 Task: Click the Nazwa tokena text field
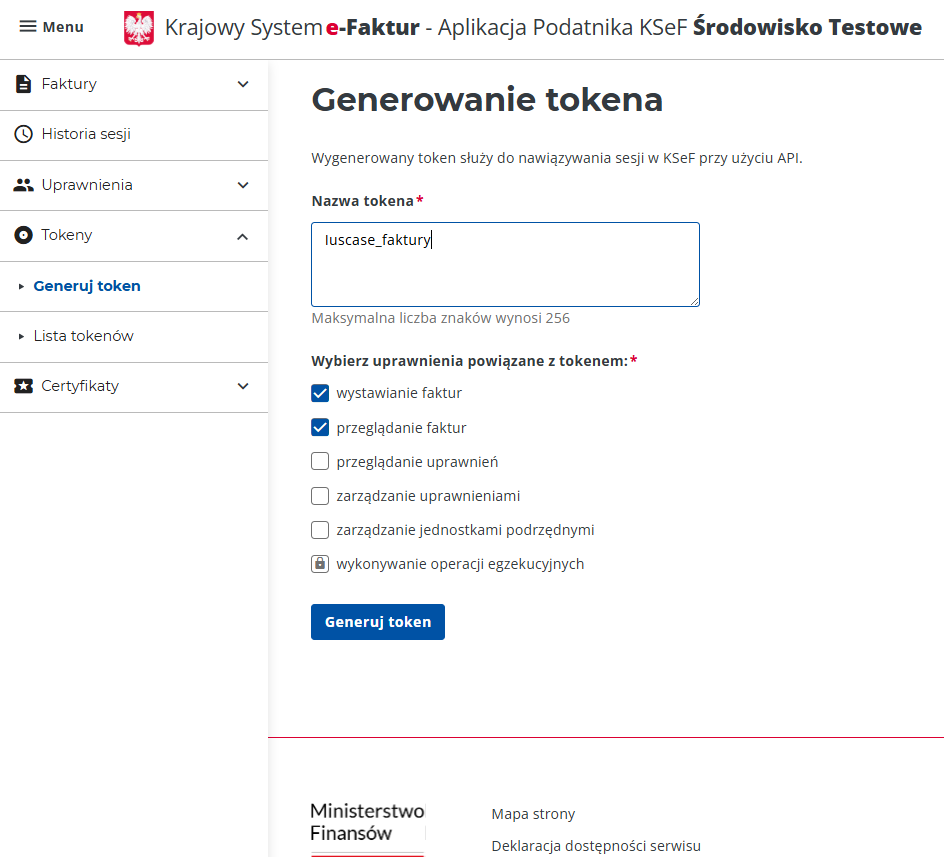tap(505, 264)
